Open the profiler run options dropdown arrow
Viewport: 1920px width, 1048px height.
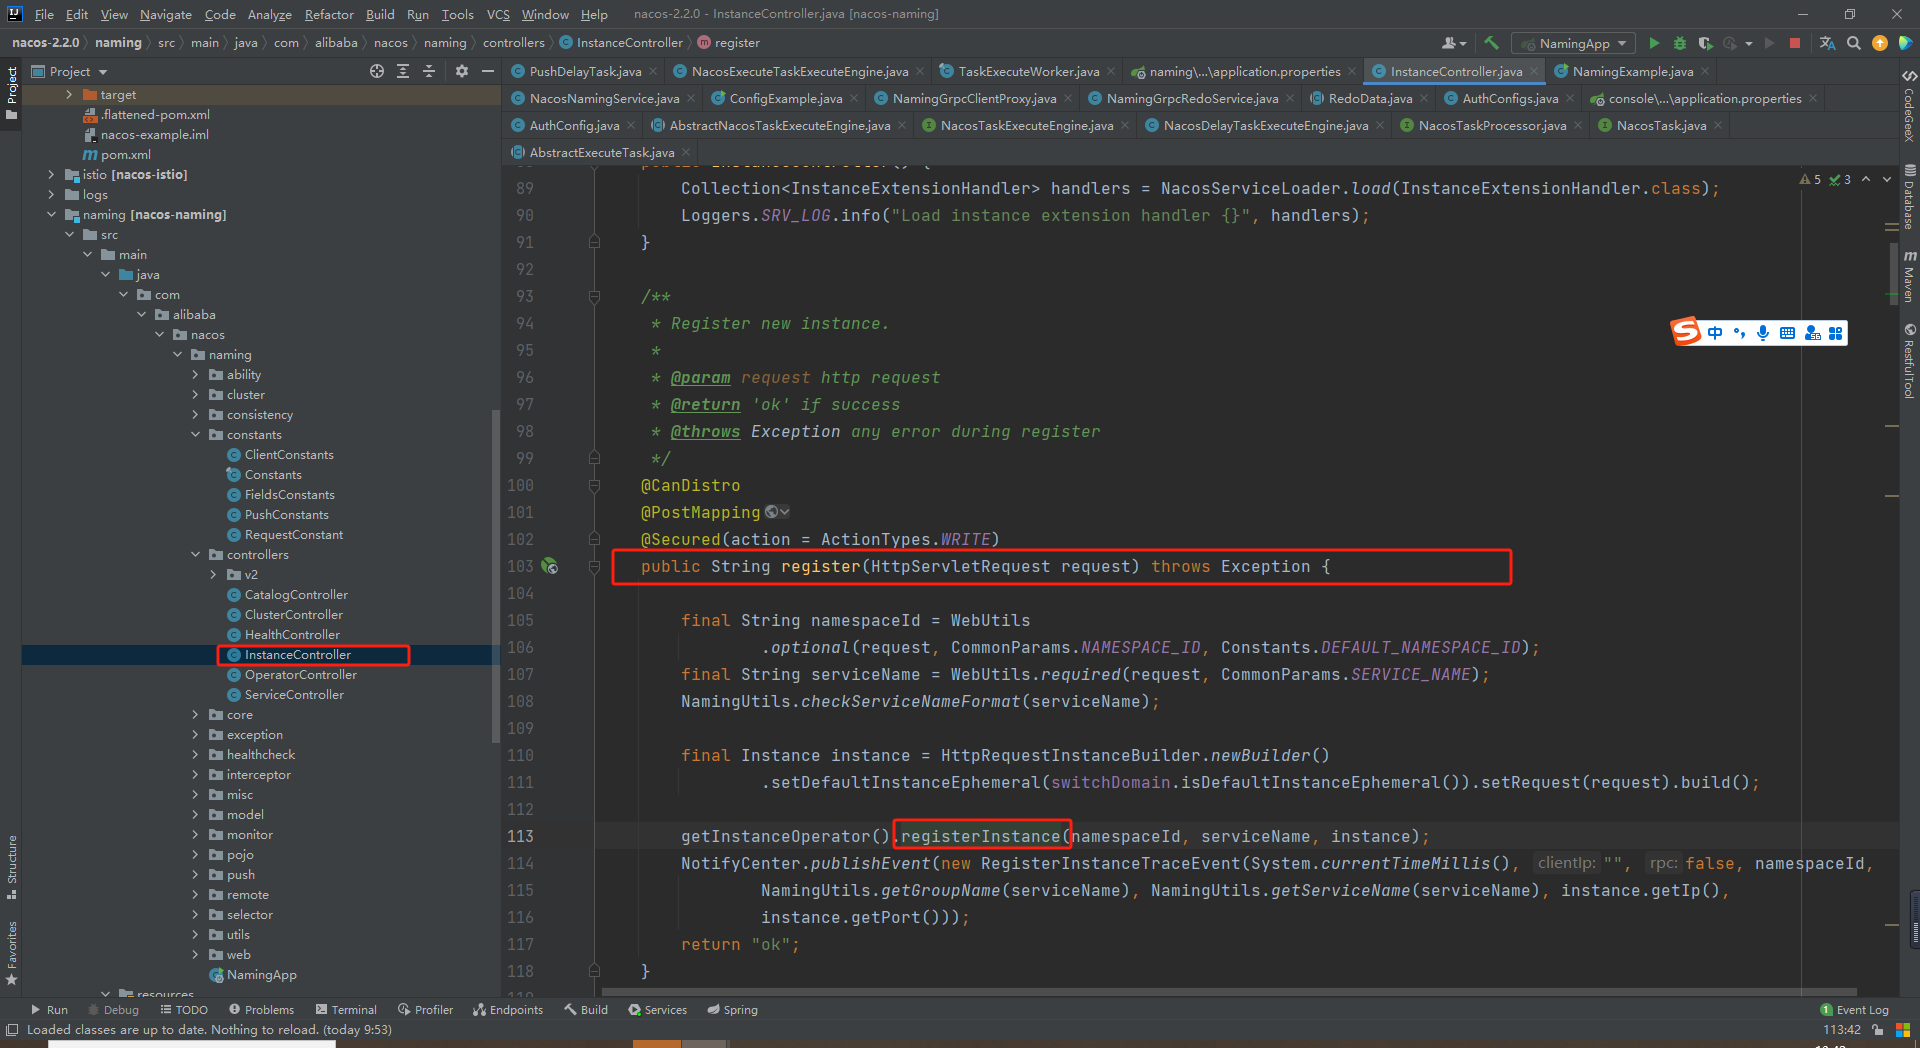click(1749, 43)
